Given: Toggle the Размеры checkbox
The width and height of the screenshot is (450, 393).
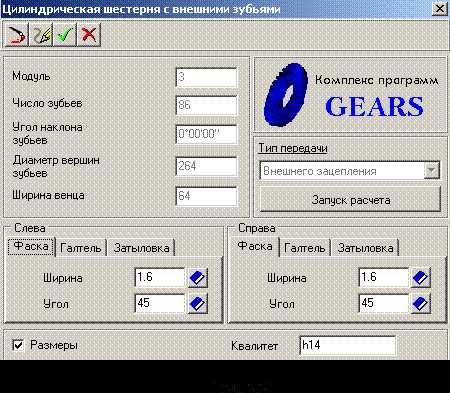Looking at the screenshot, I should (x=18, y=345).
